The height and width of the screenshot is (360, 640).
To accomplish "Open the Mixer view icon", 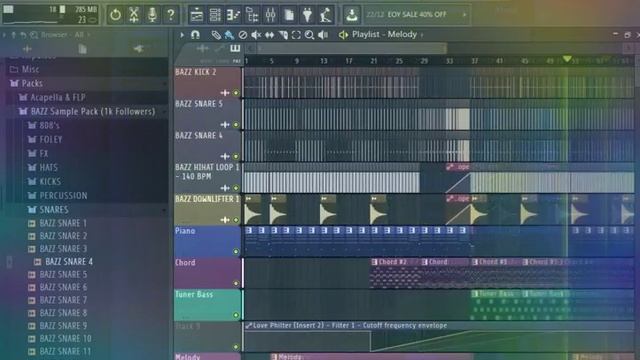I will 270,15.
